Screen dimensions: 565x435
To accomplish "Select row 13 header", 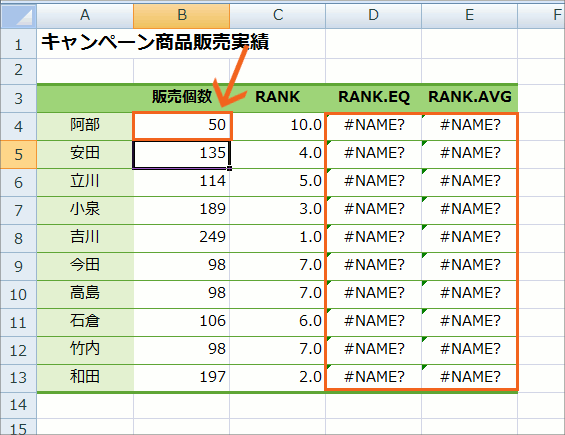I will pyautogui.click(x=18, y=378).
